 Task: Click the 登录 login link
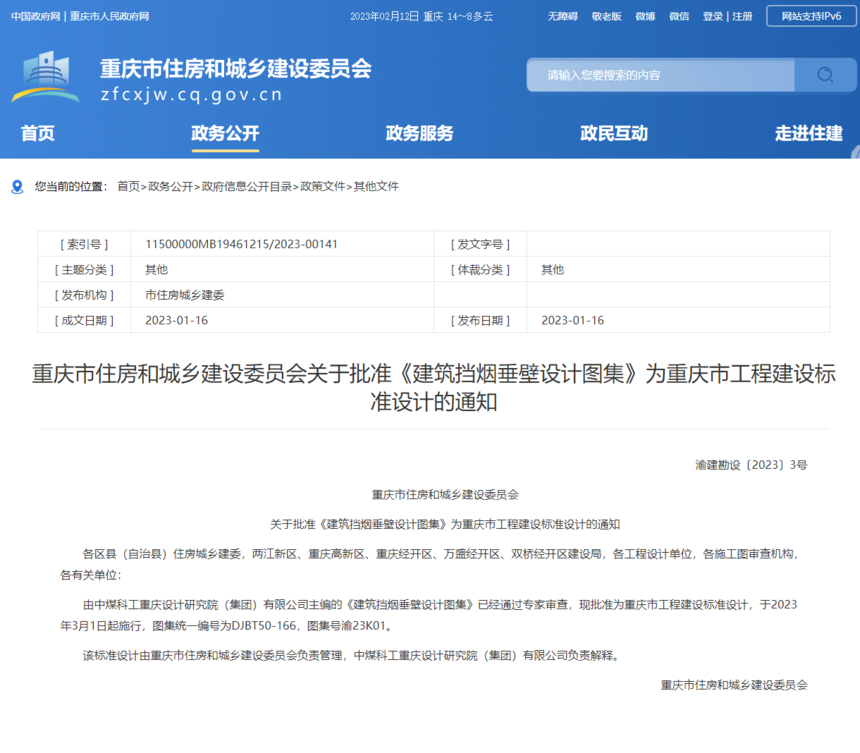[x=713, y=16]
